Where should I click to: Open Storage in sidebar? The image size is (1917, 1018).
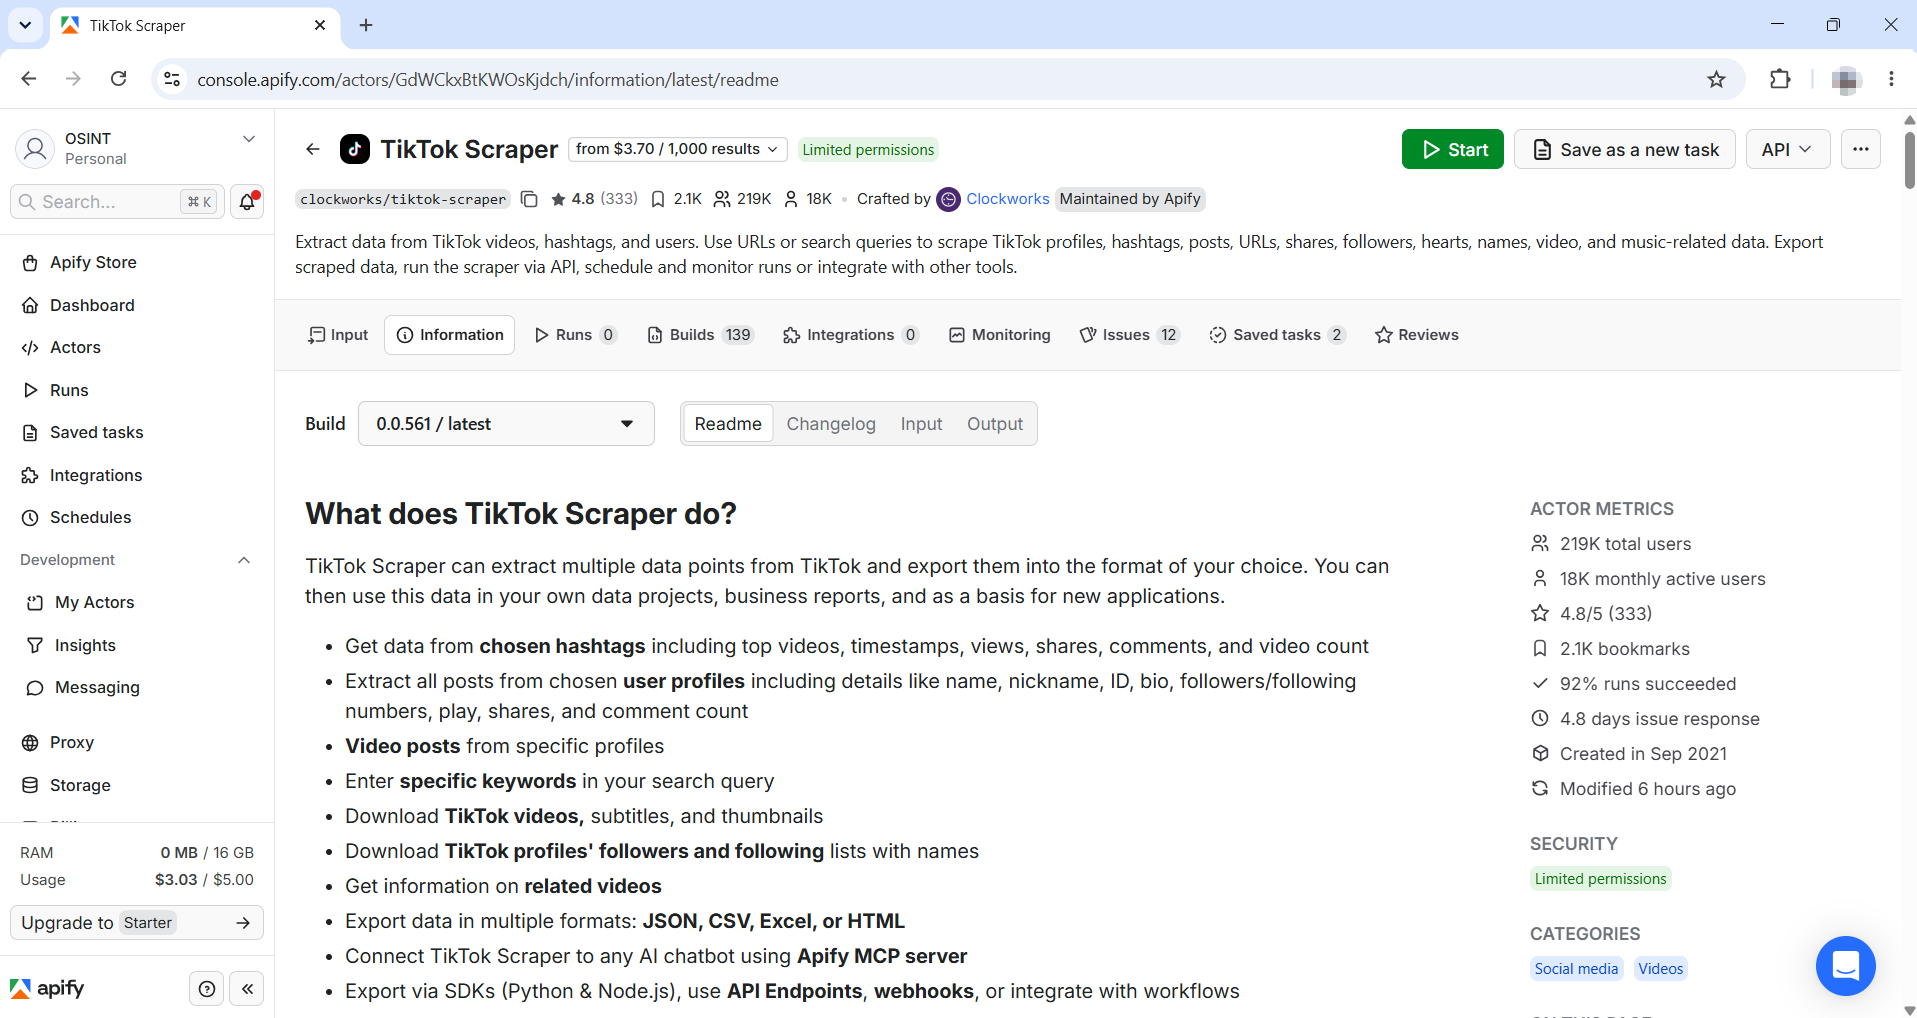tap(137, 786)
